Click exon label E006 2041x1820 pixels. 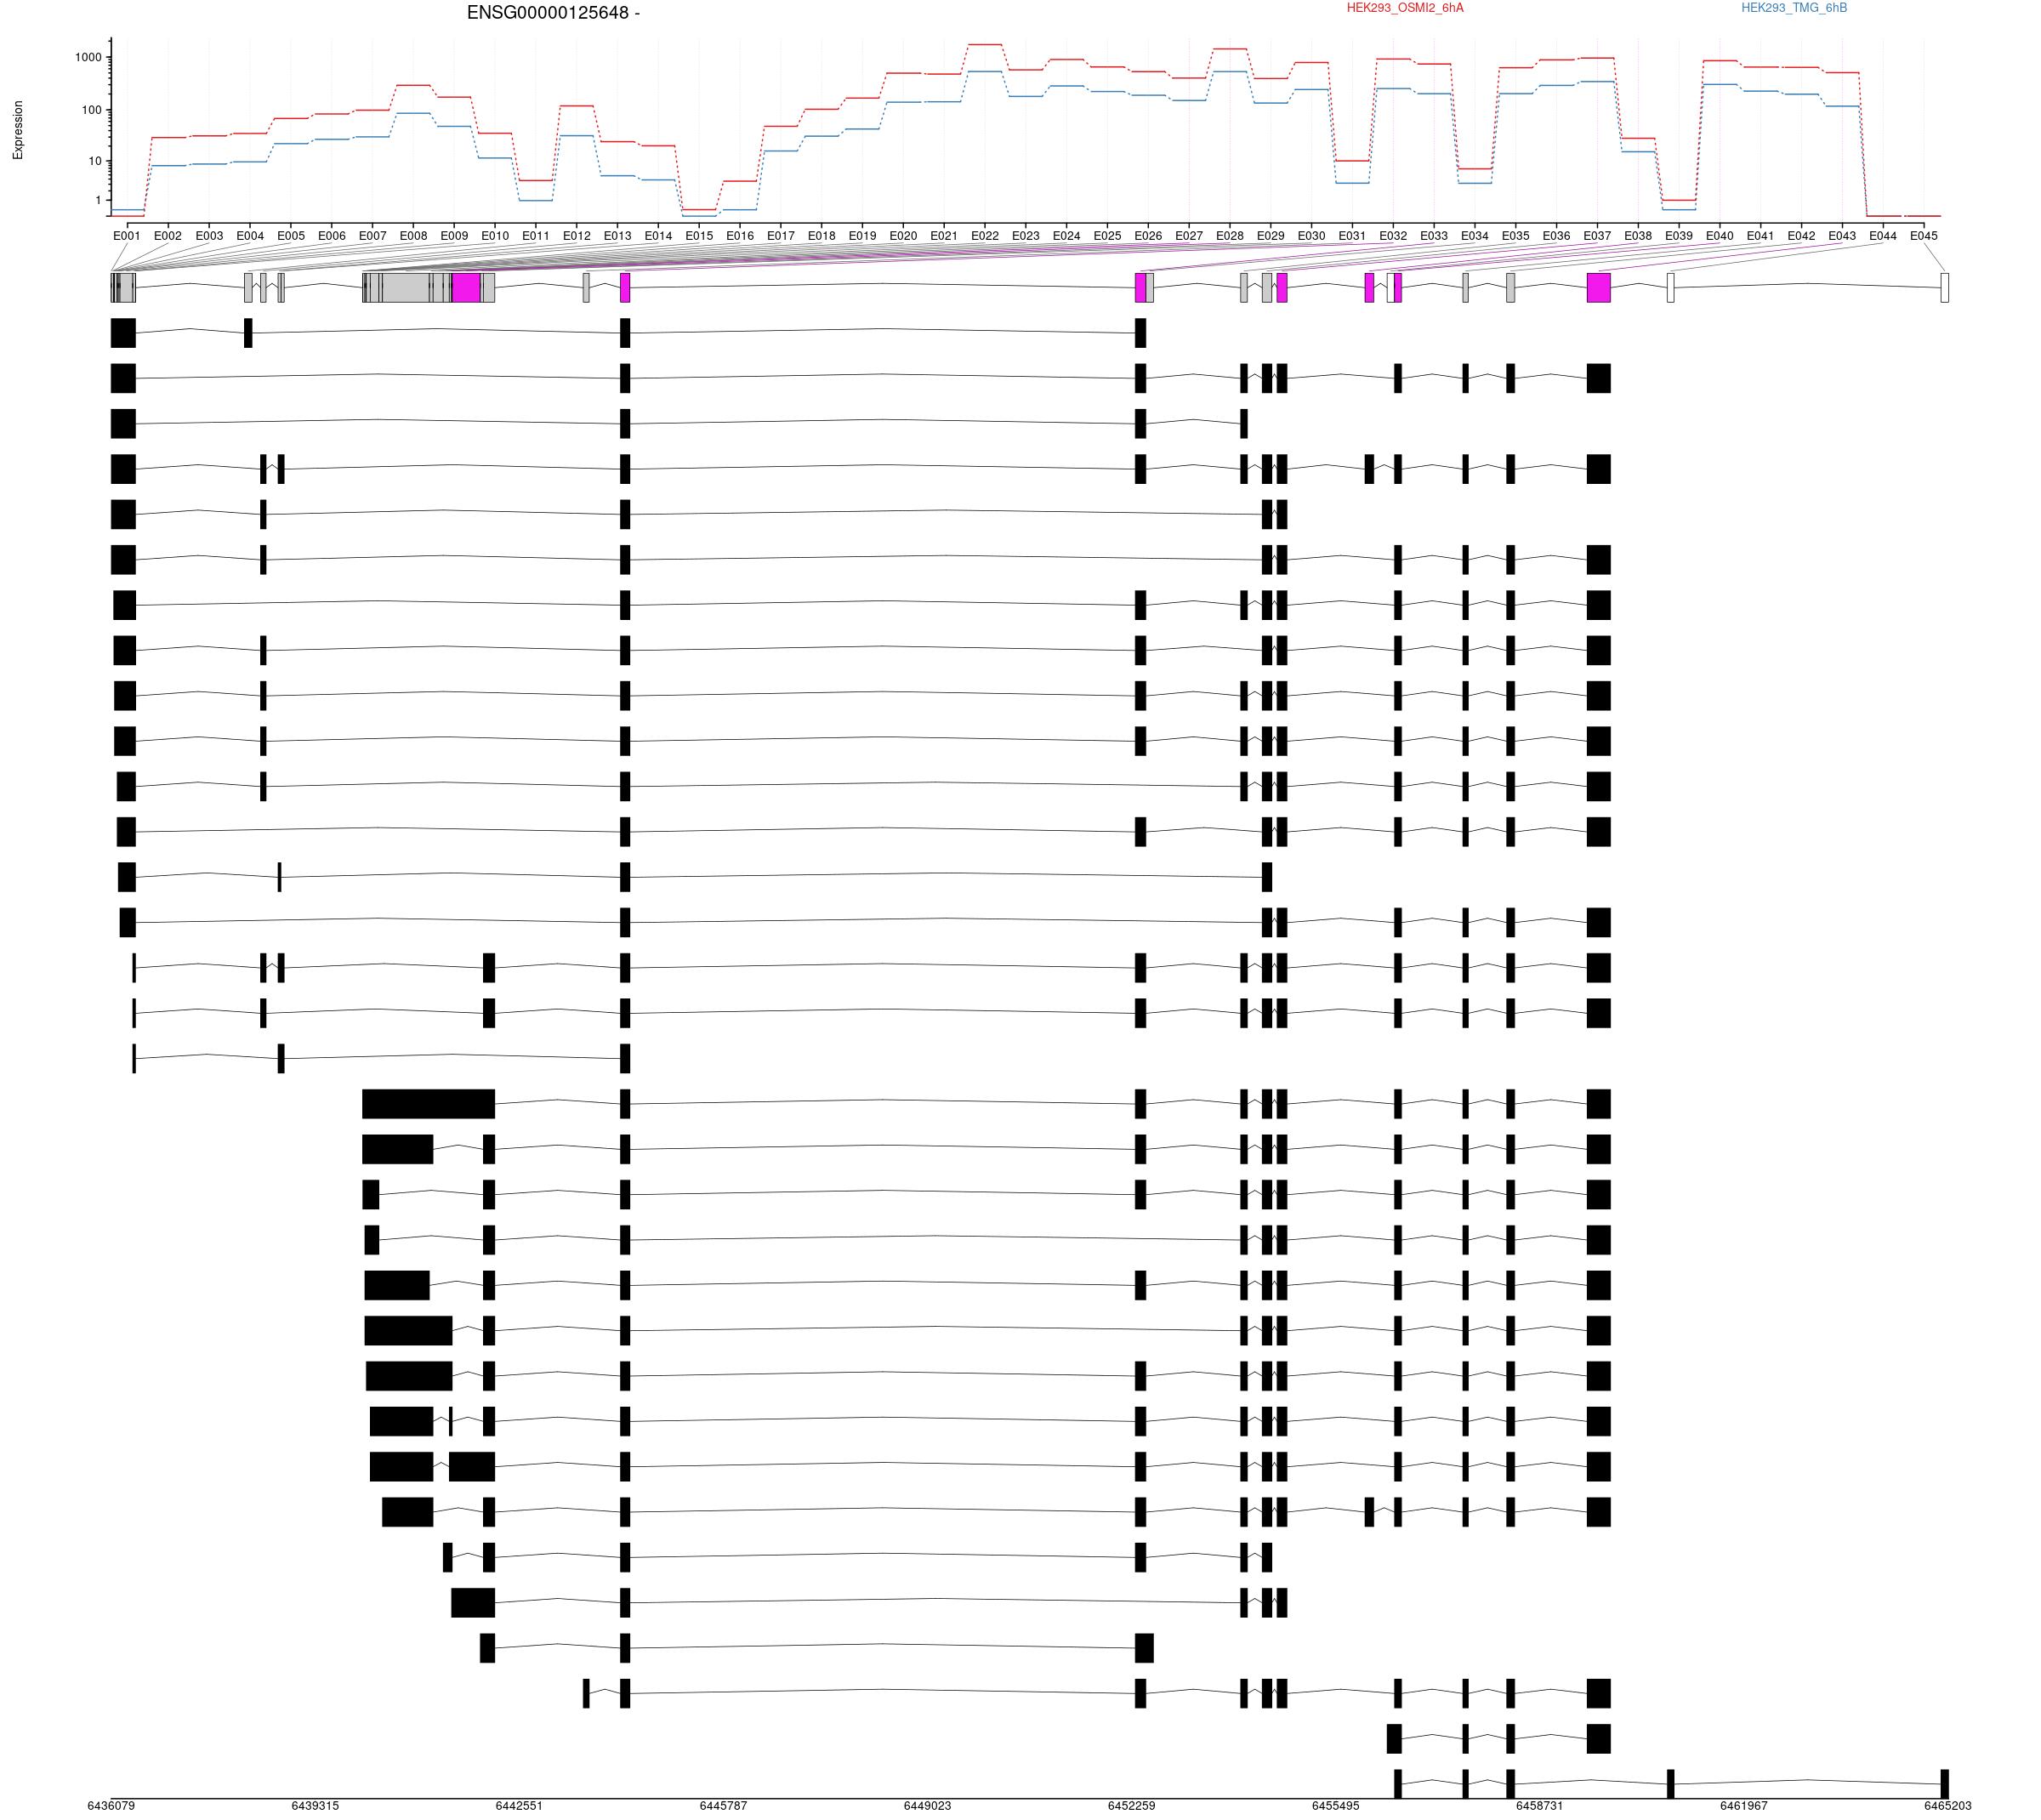(331, 236)
